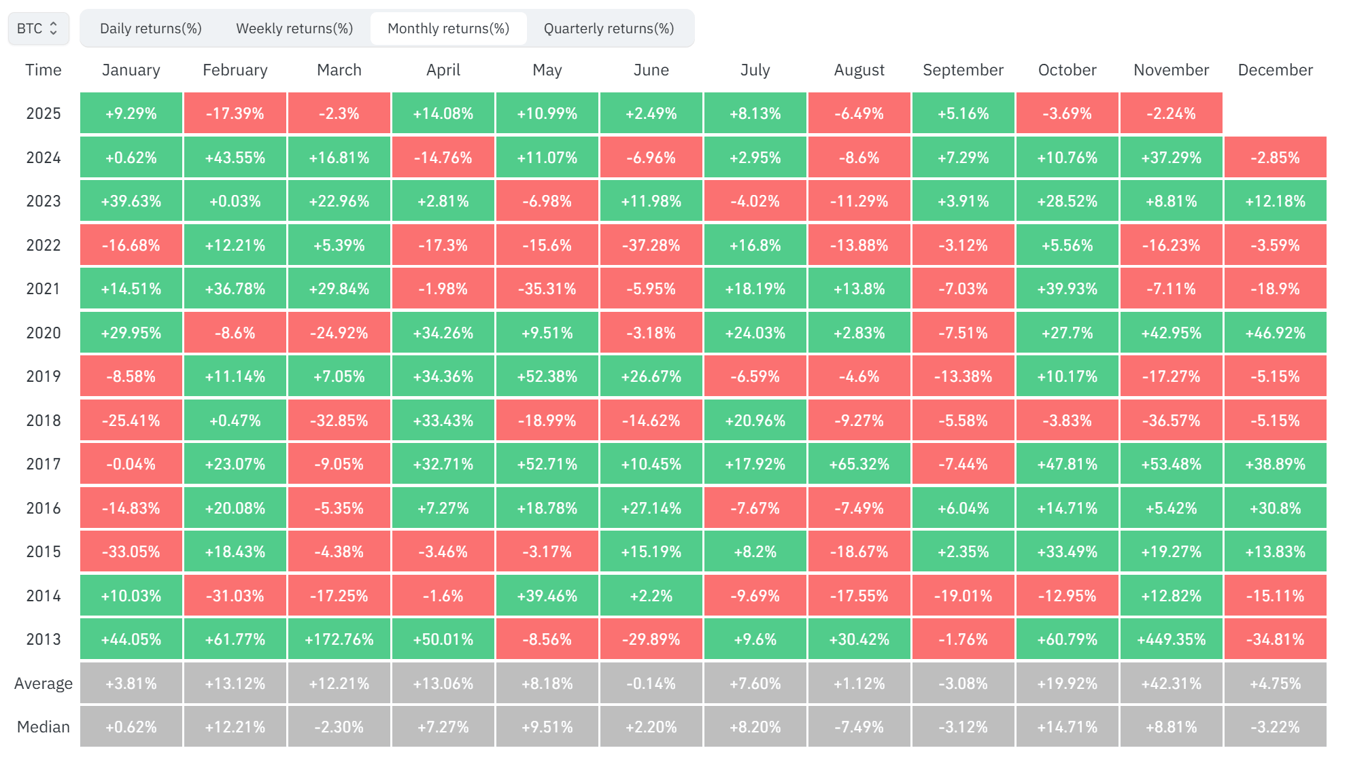1366x763 pixels.
Task: Switch to the Weekly returns(%) tab
Action: click(294, 28)
